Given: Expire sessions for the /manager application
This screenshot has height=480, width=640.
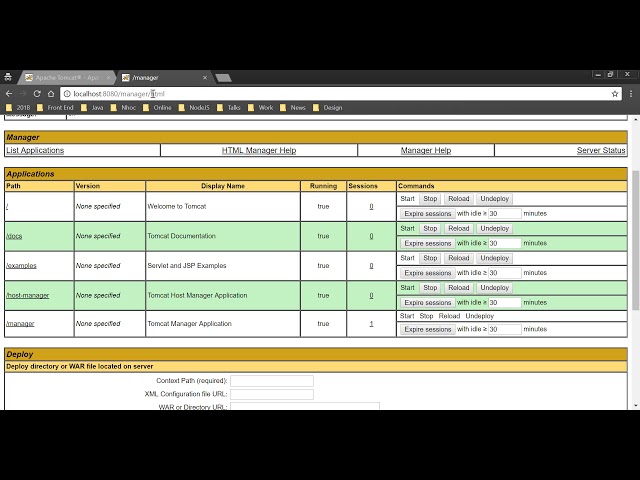Looking at the screenshot, I should click(x=428, y=329).
